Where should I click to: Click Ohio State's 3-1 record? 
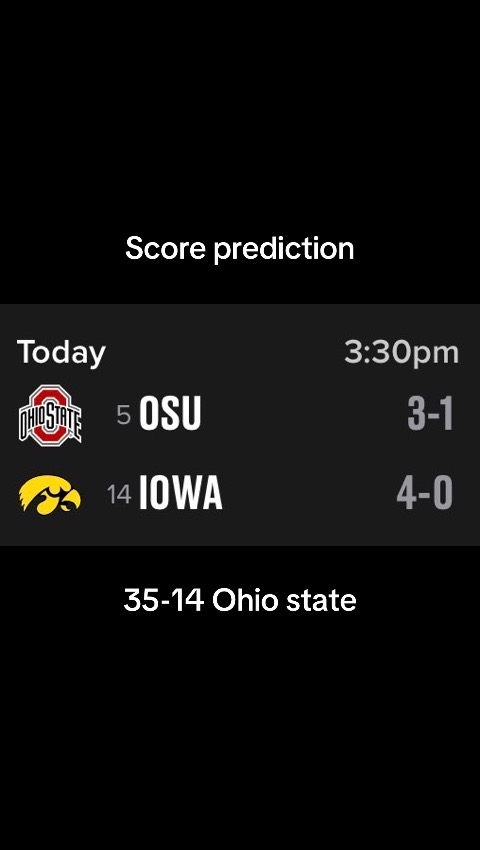(430, 415)
